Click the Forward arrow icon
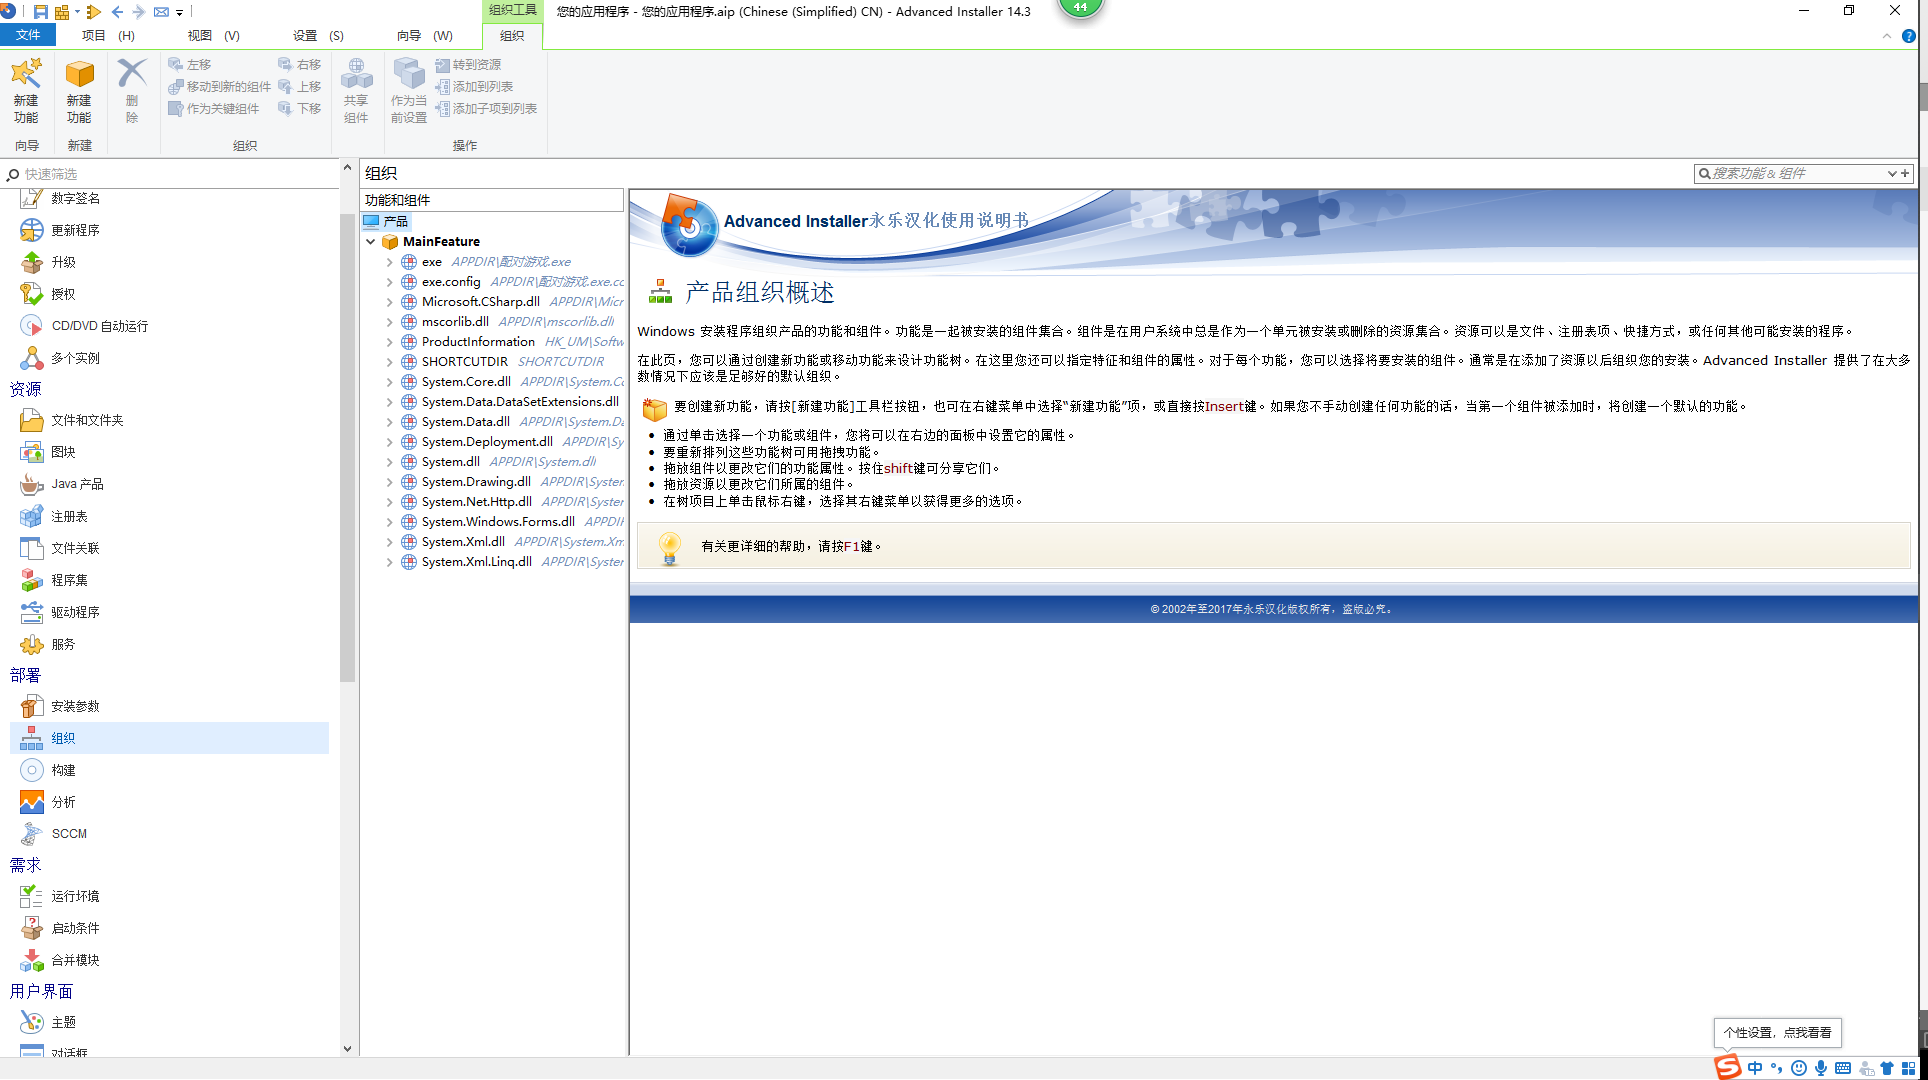1928x1080 pixels. [139, 12]
